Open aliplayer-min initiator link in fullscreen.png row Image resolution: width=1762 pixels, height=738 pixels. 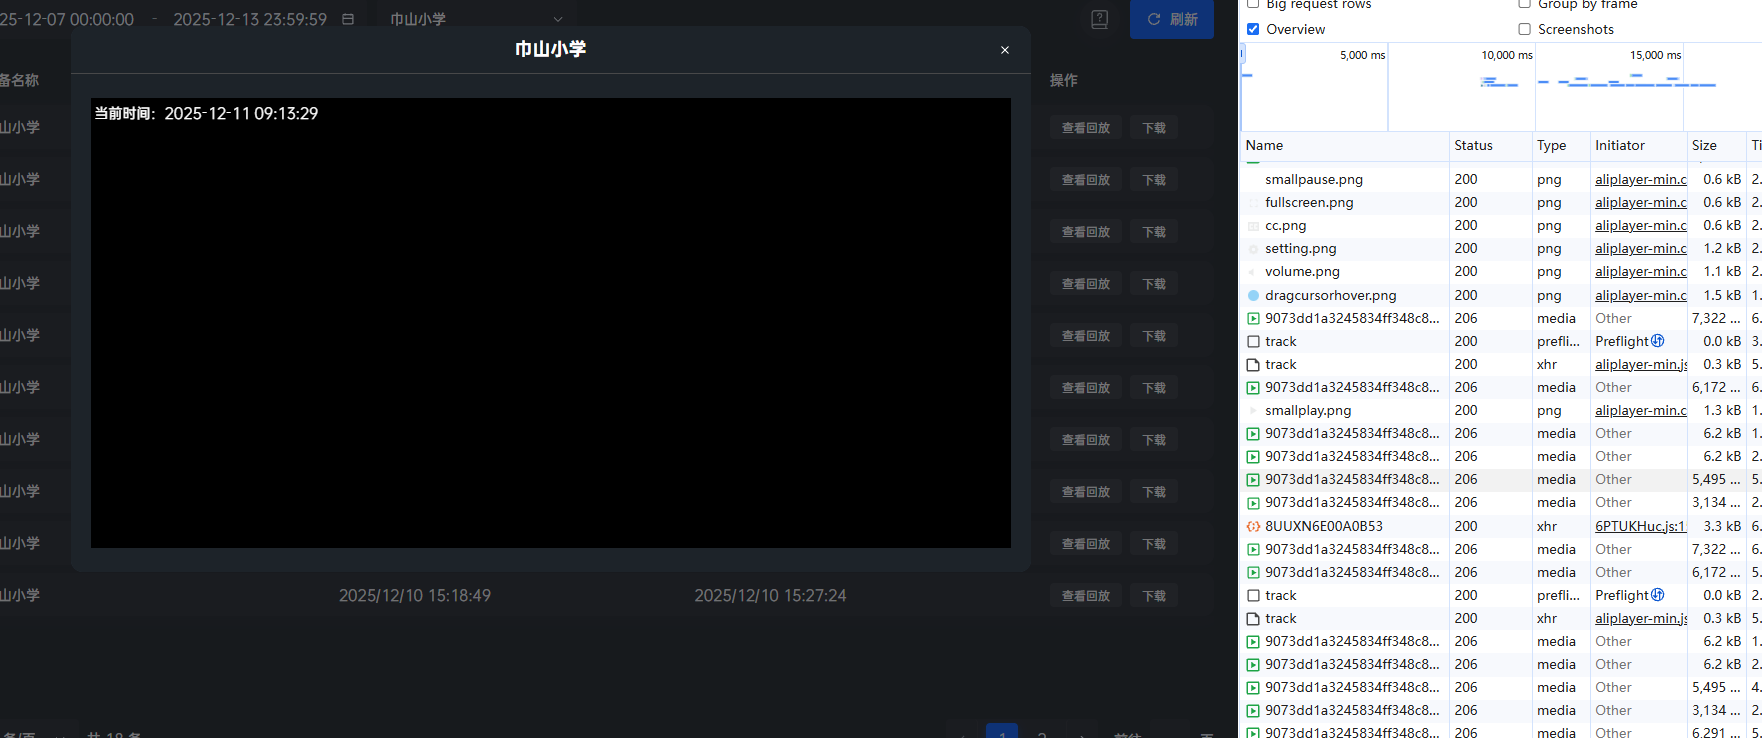1641,203
